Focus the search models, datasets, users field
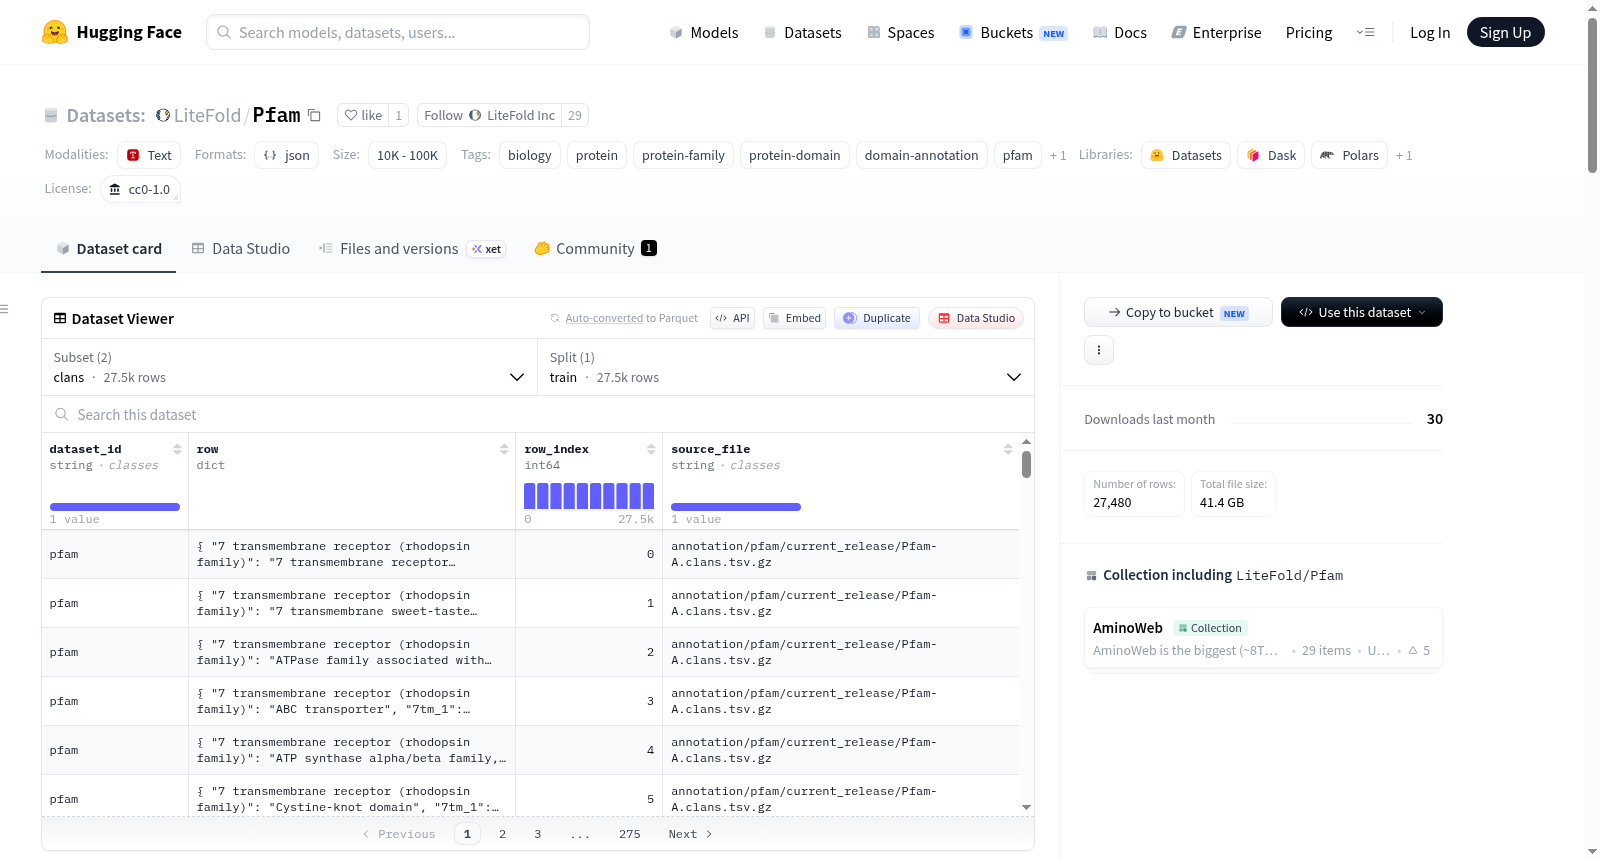This screenshot has height=861, width=1600. 398,32
